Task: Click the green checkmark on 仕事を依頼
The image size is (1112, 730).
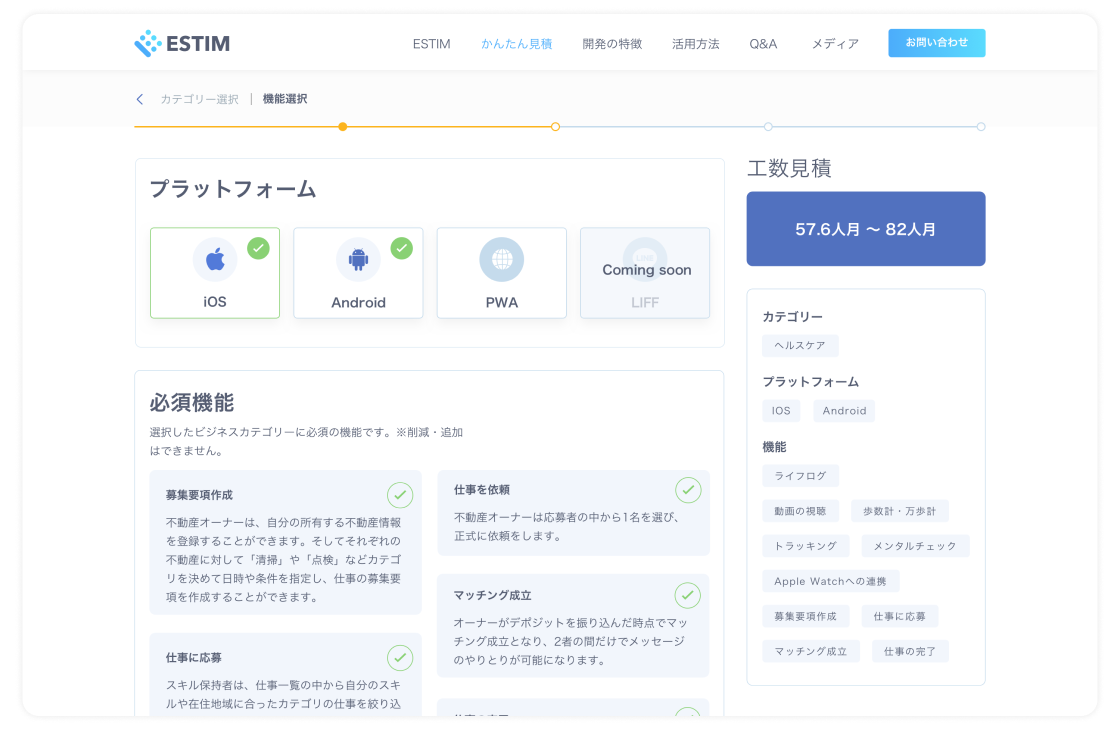Action: pyautogui.click(x=688, y=490)
